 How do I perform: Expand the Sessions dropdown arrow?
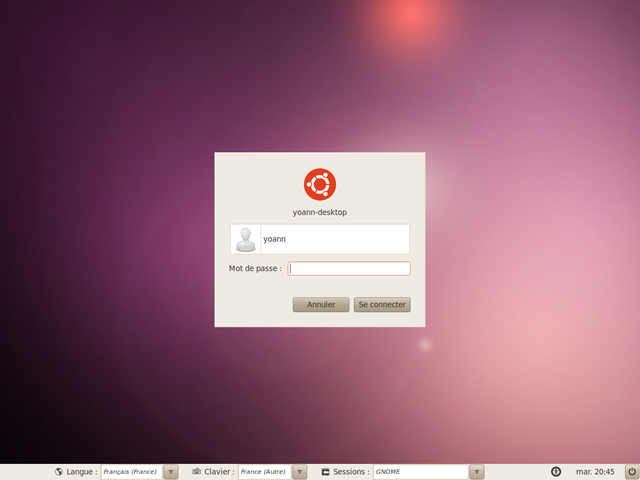coord(476,472)
